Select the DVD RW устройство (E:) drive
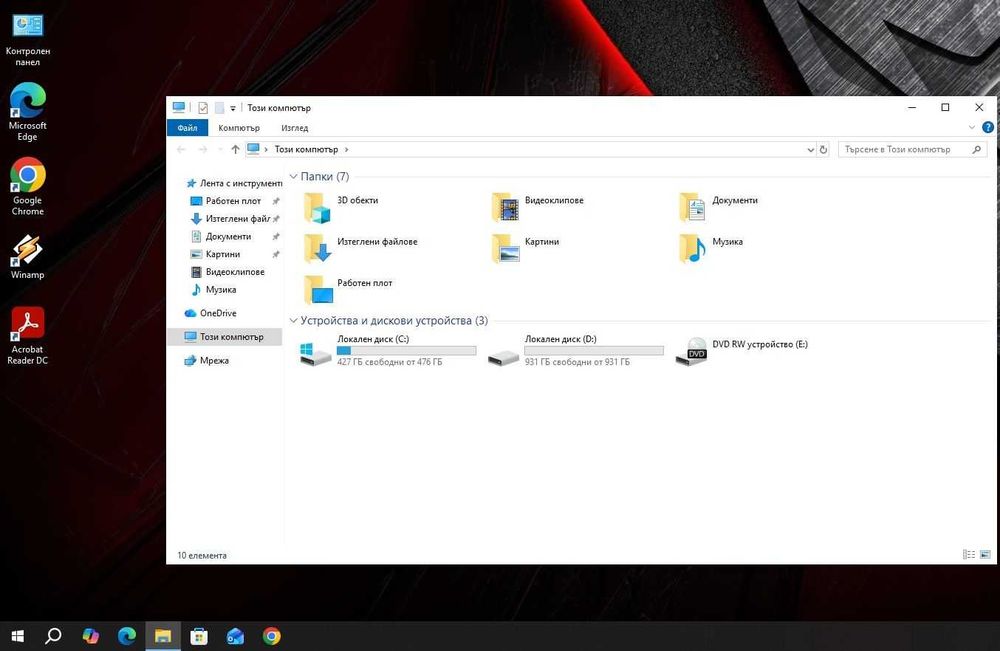 (x=742, y=350)
